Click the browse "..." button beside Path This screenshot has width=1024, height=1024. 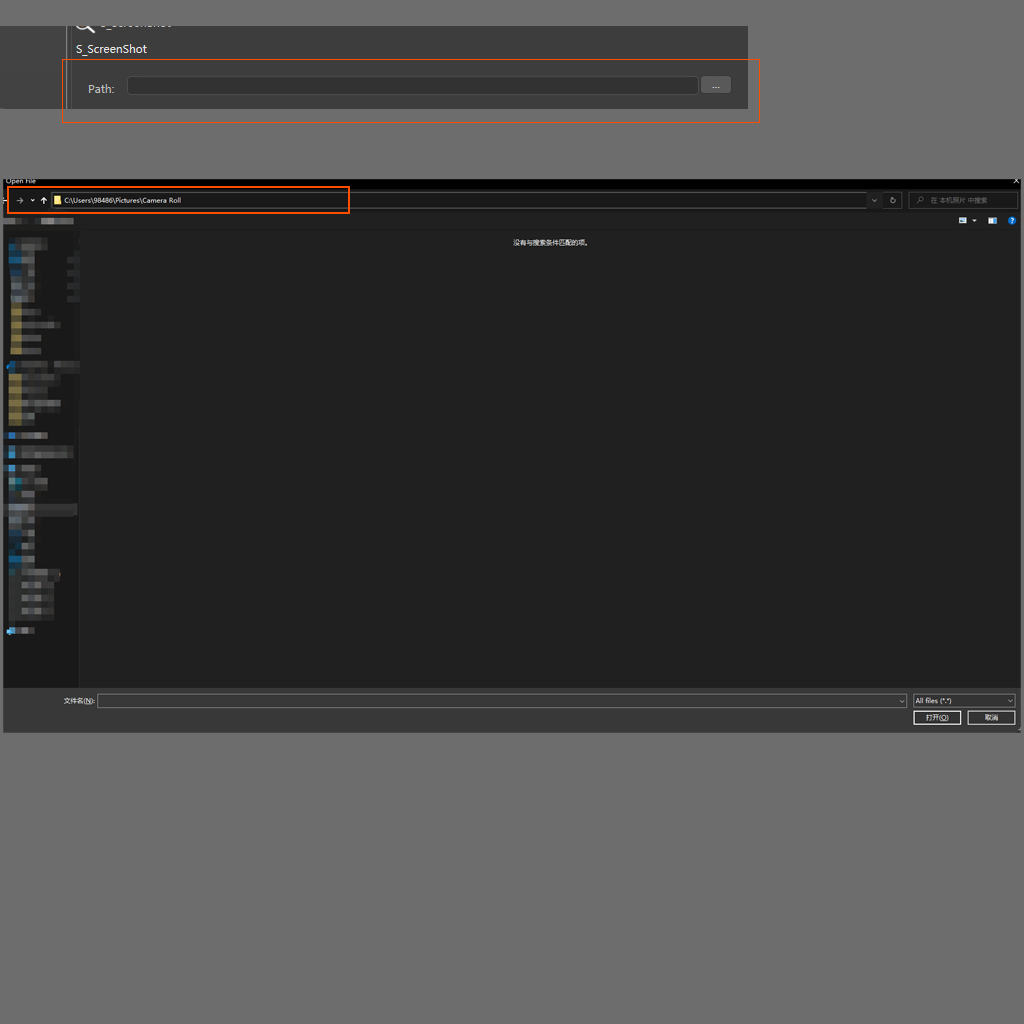[715, 86]
